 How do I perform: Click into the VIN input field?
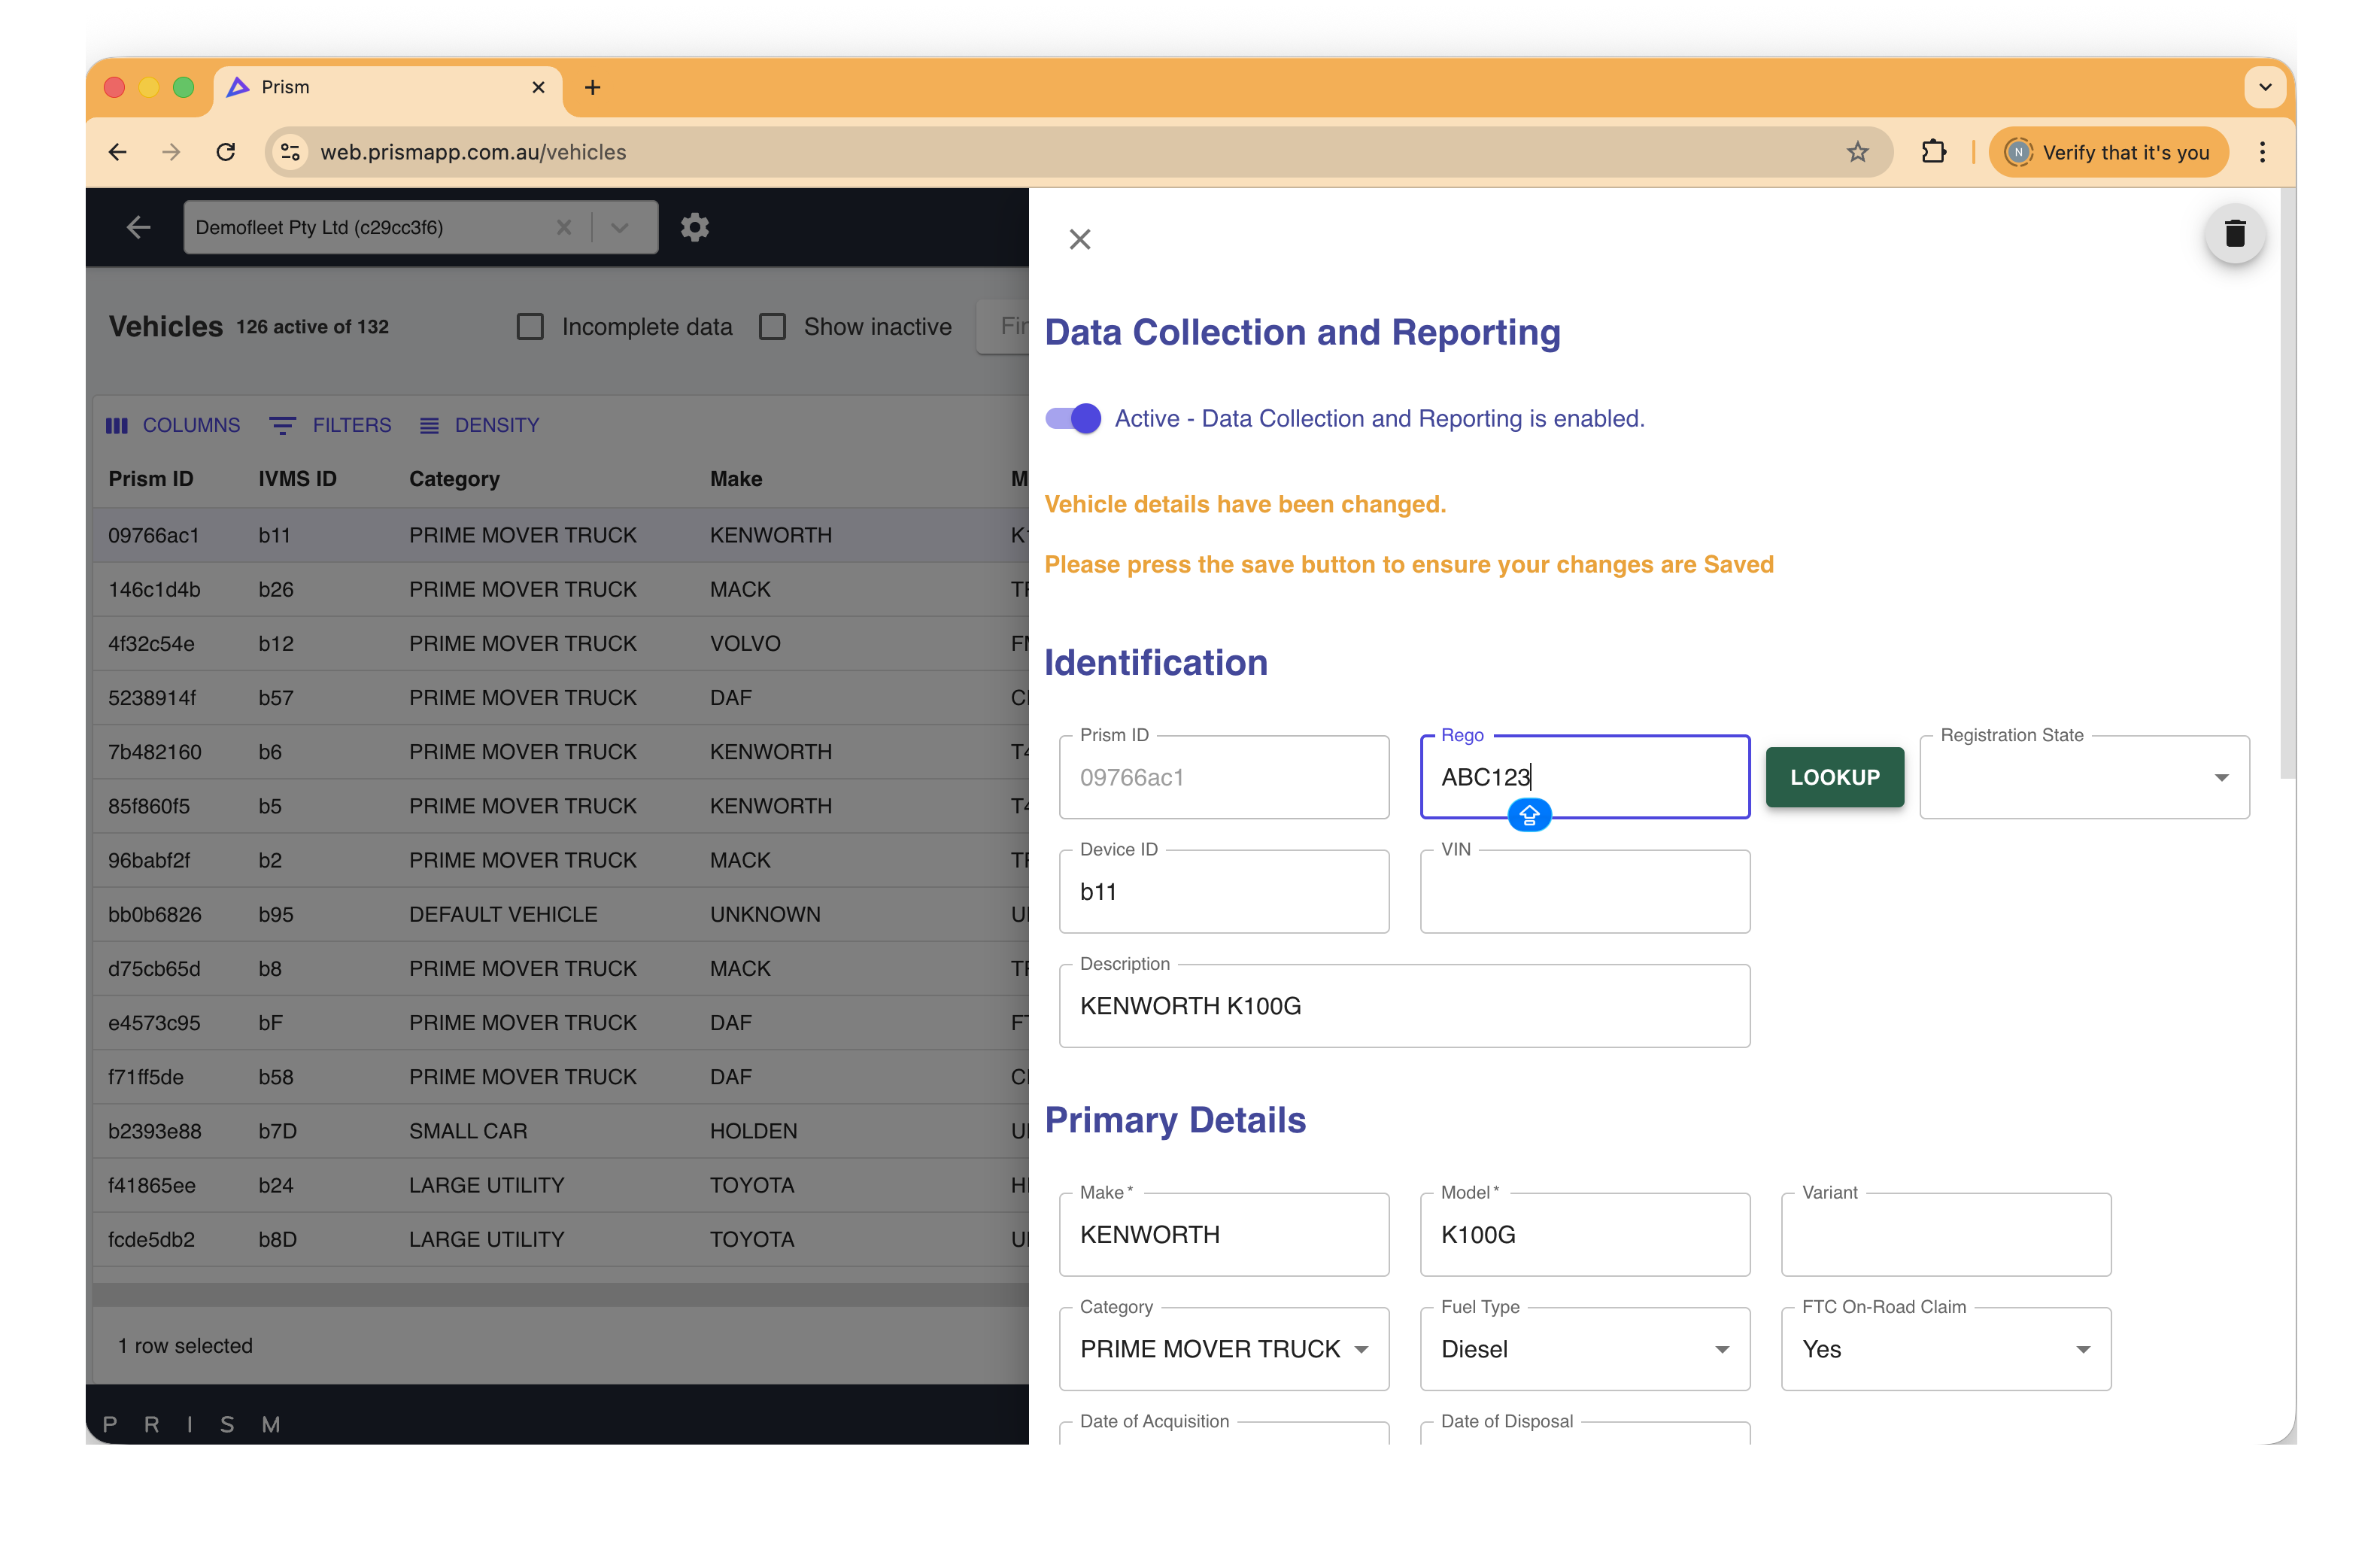coord(1584,892)
